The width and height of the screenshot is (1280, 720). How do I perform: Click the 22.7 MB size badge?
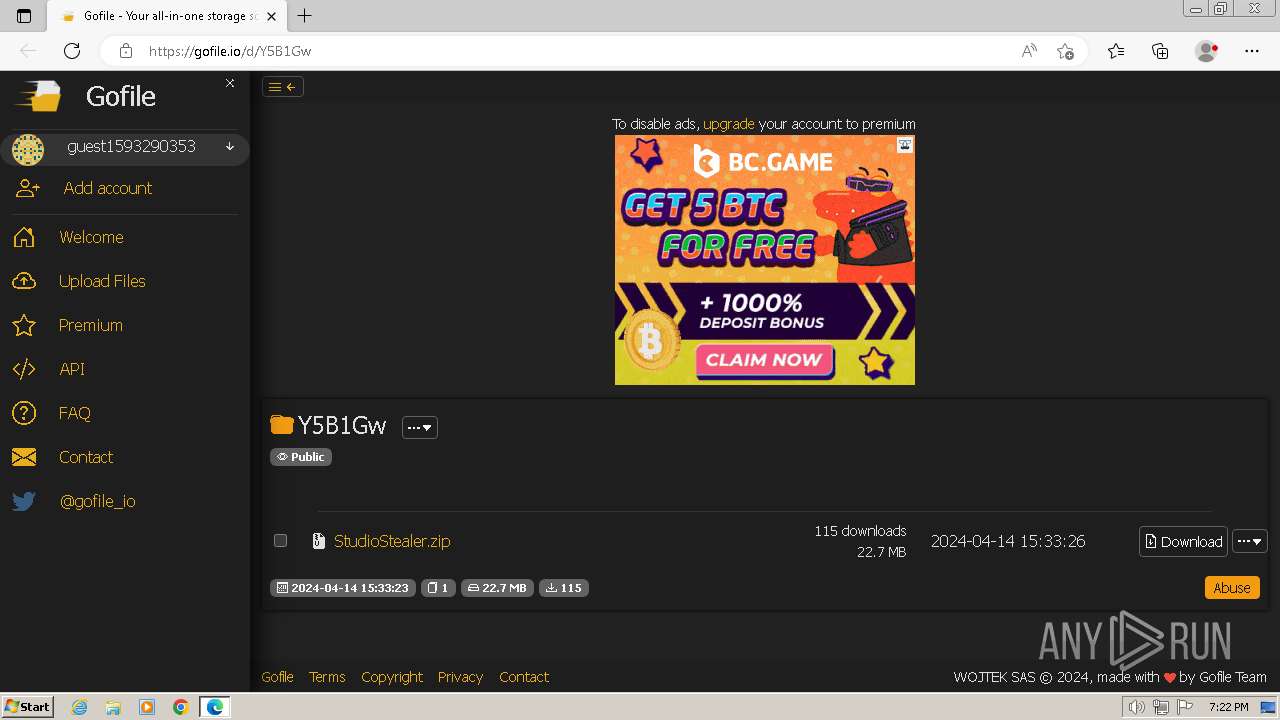(x=497, y=588)
